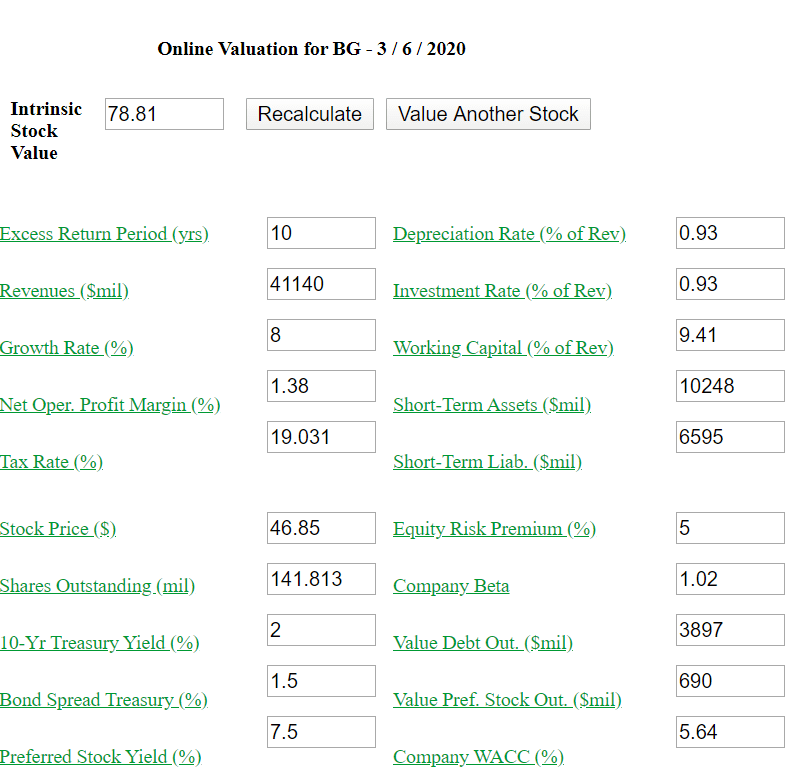Click the Company Beta link

451,586
